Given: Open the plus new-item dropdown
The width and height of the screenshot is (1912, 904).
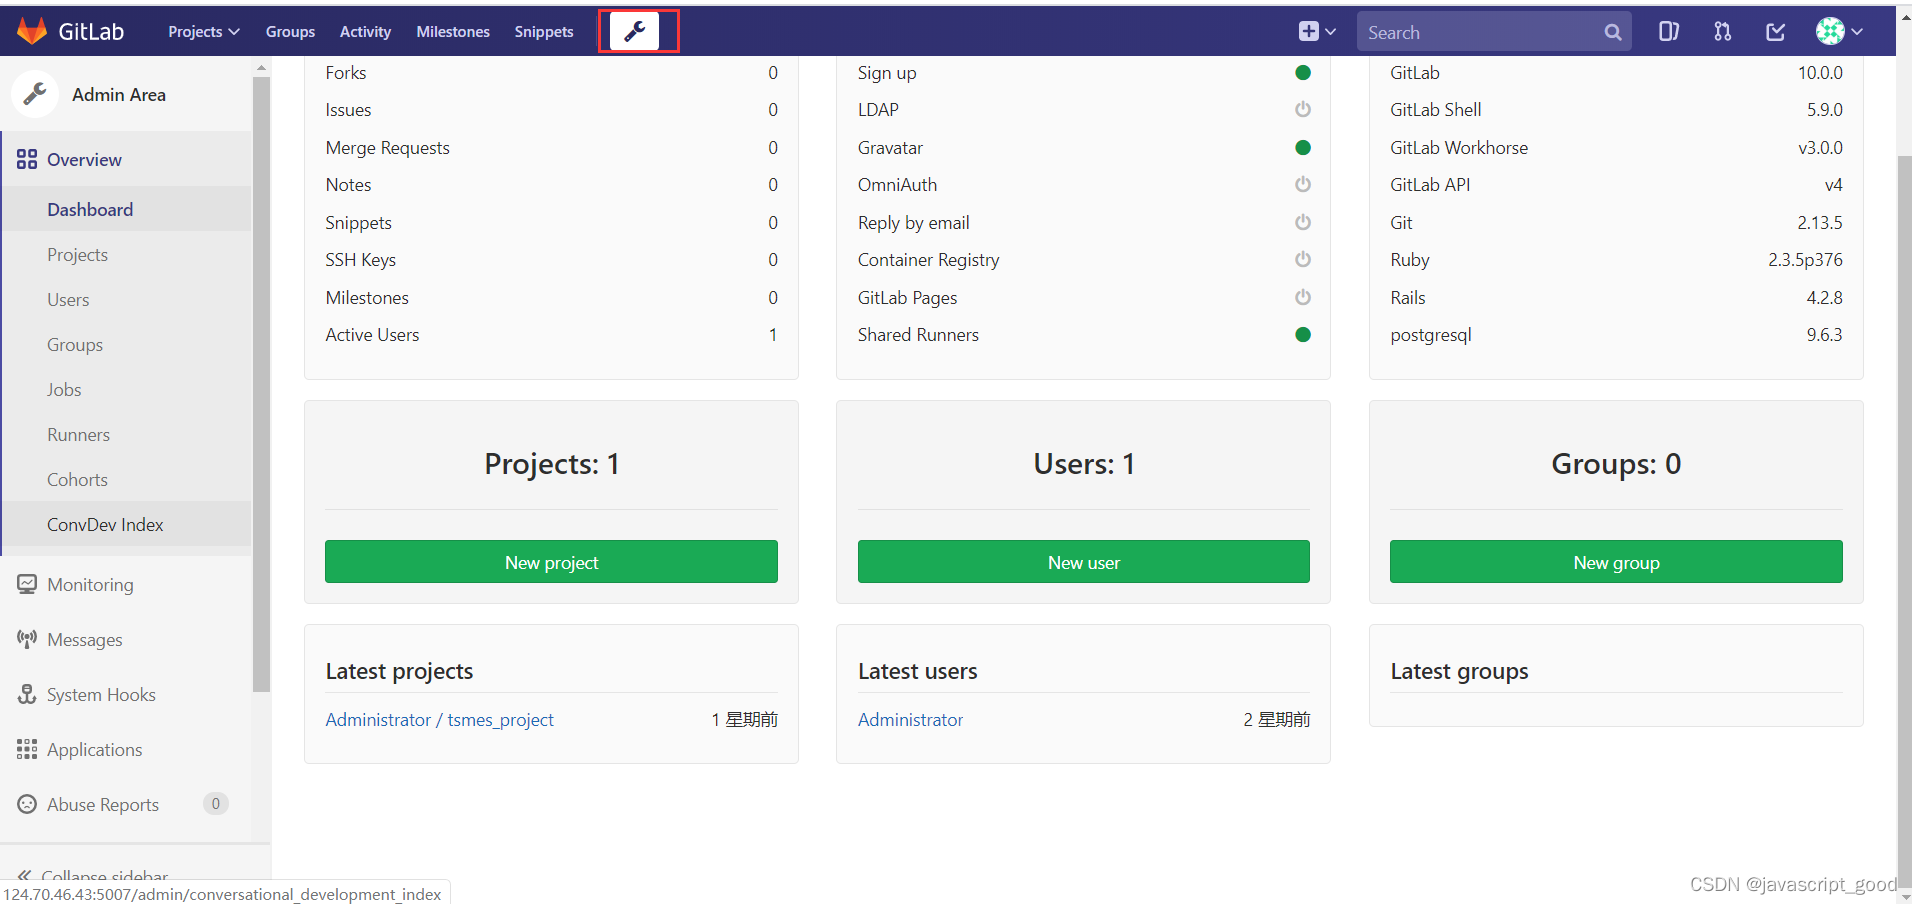Looking at the screenshot, I should coord(1317,32).
